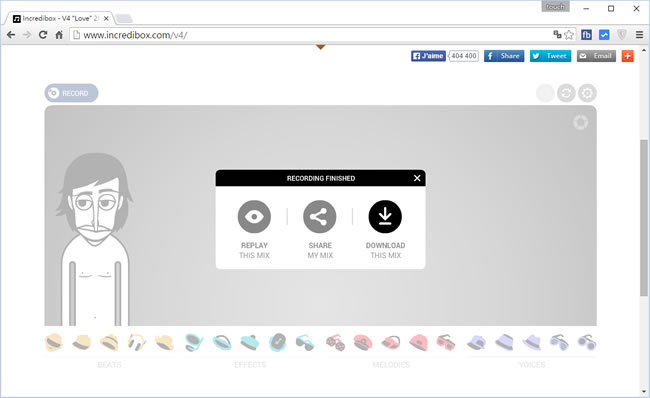Image resolution: width=650 pixels, height=398 pixels.
Task: Select the red beanie Melodies icon
Action: (x=418, y=342)
